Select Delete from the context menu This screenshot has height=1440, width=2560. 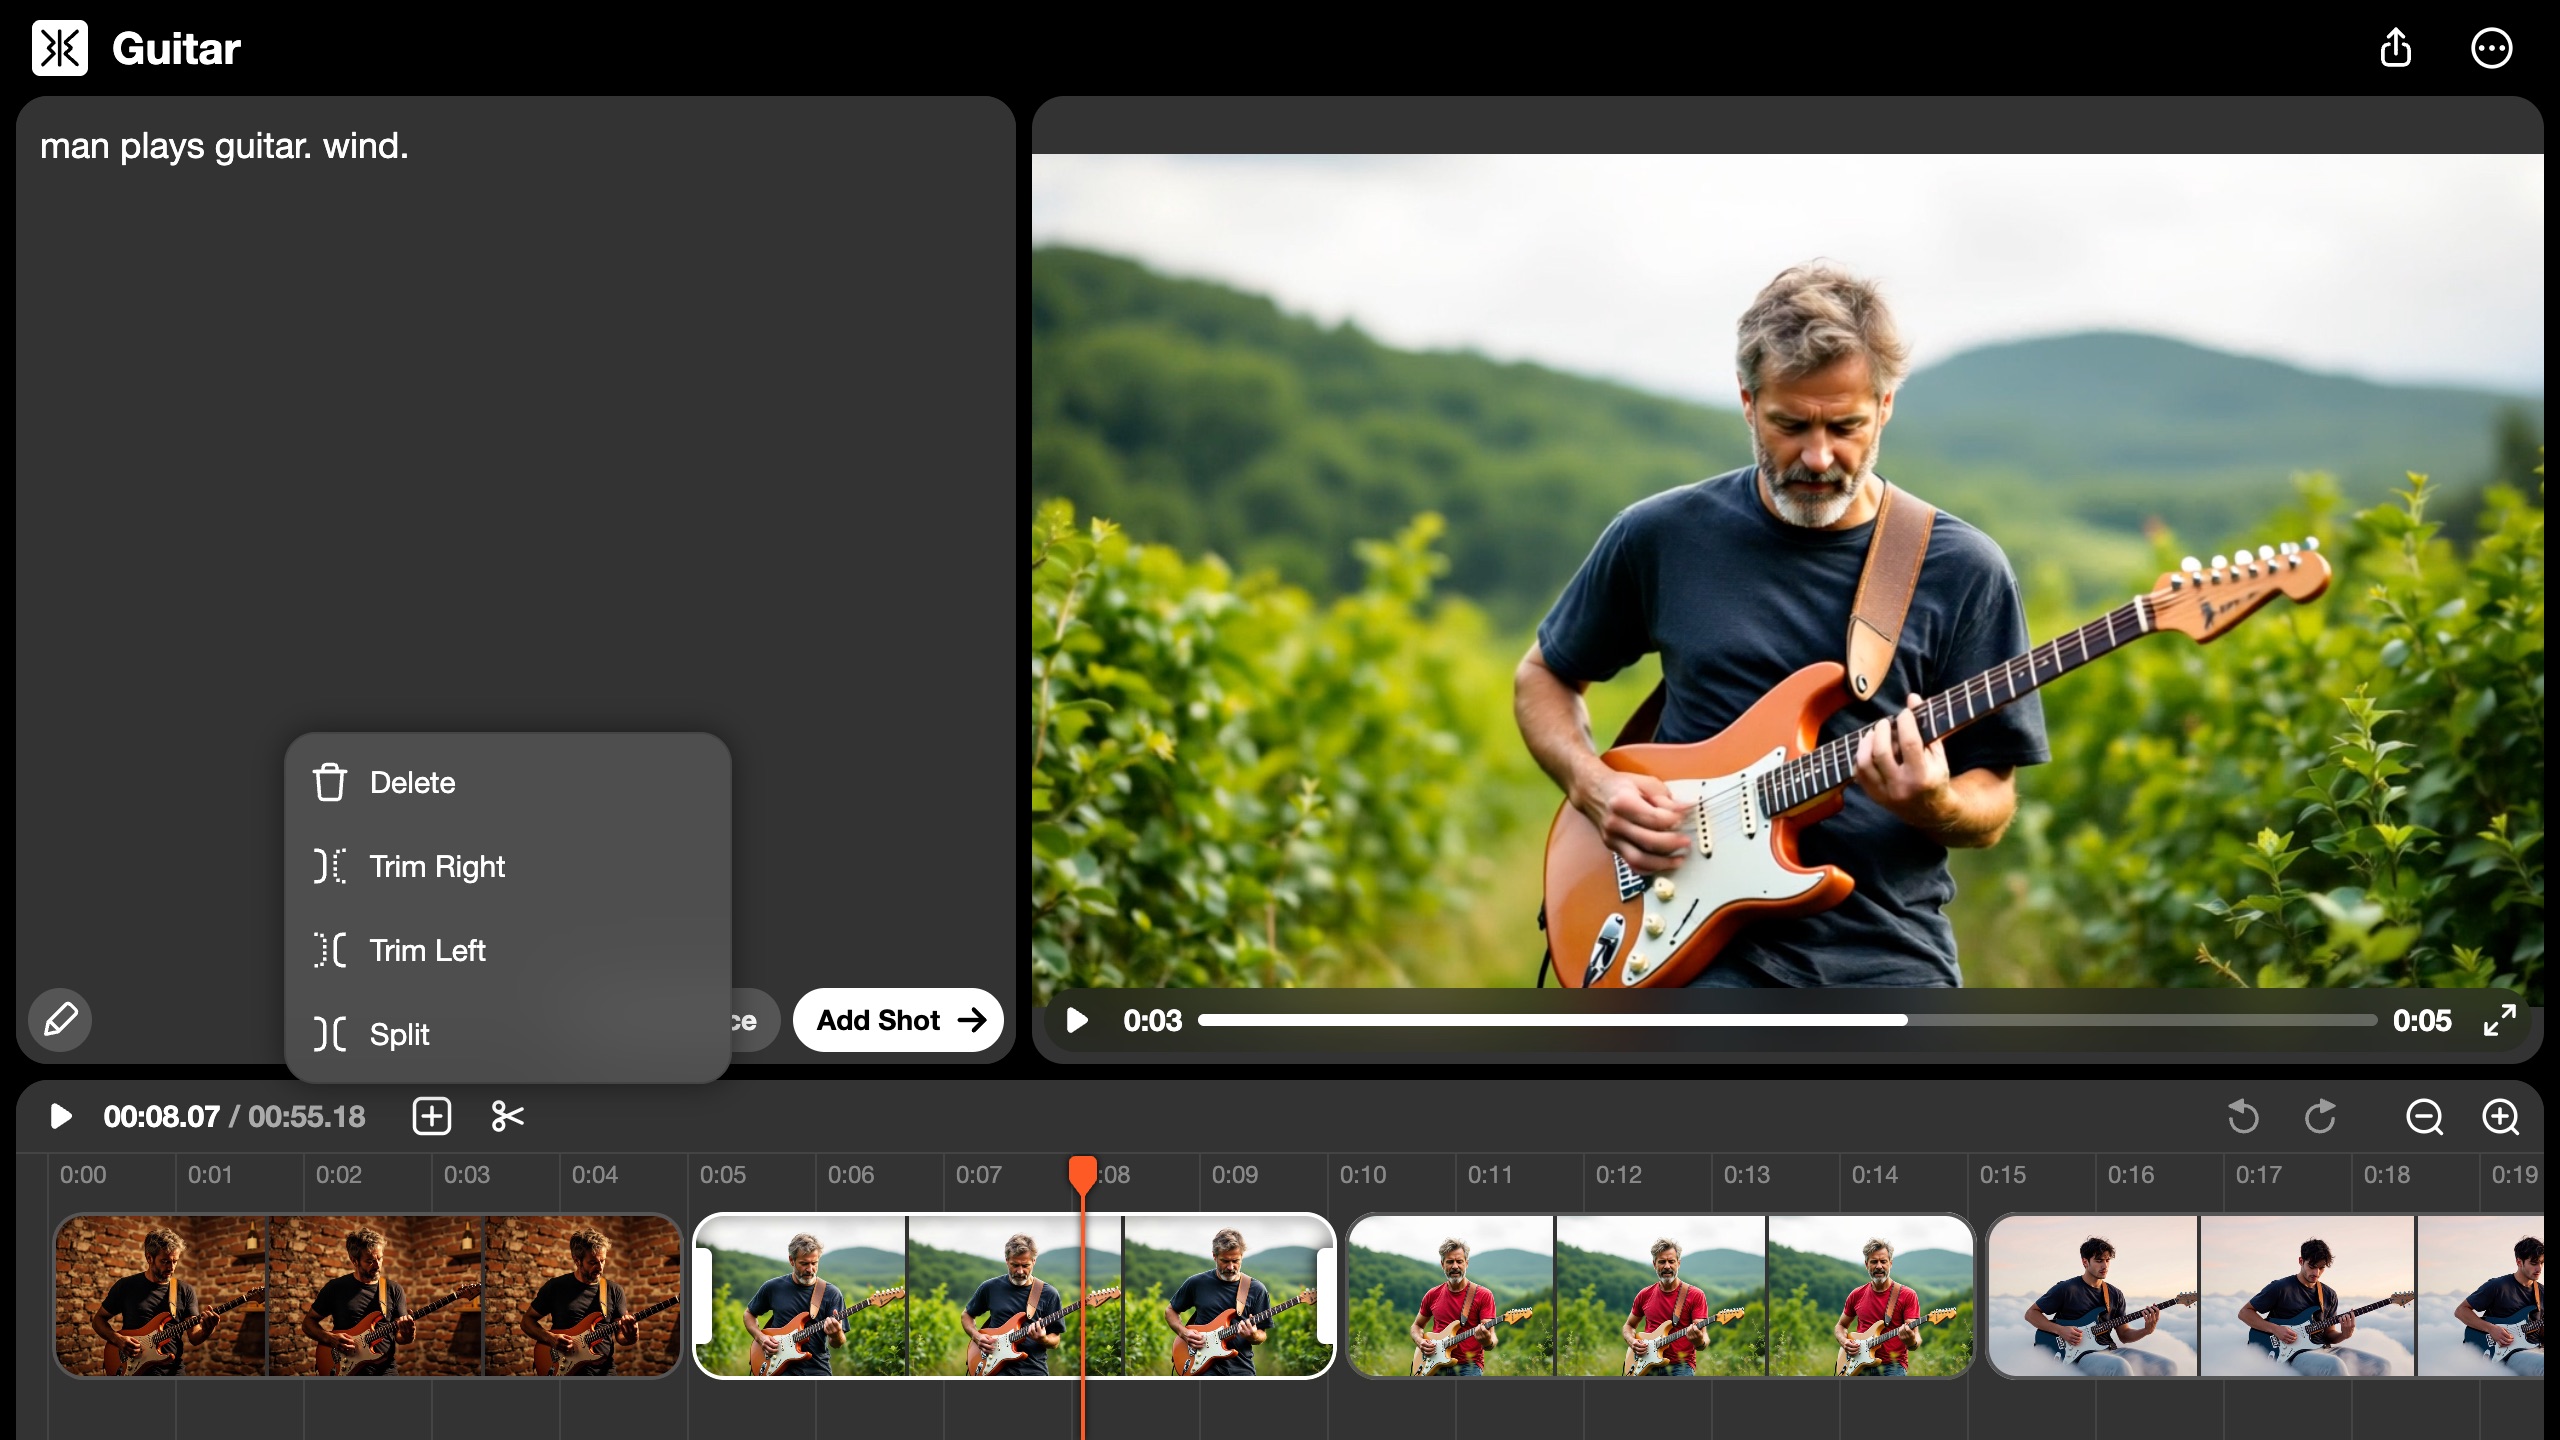coord(508,783)
